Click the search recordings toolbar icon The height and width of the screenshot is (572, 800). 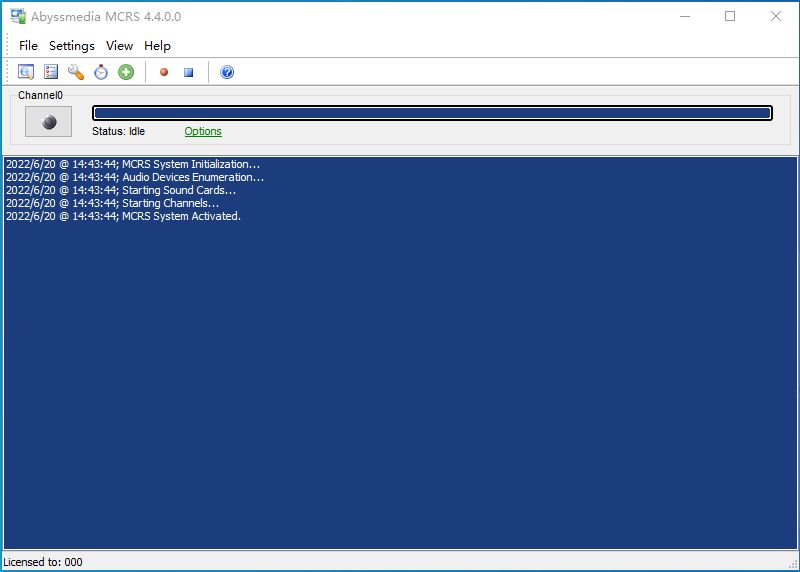click(x=26, y=72)
